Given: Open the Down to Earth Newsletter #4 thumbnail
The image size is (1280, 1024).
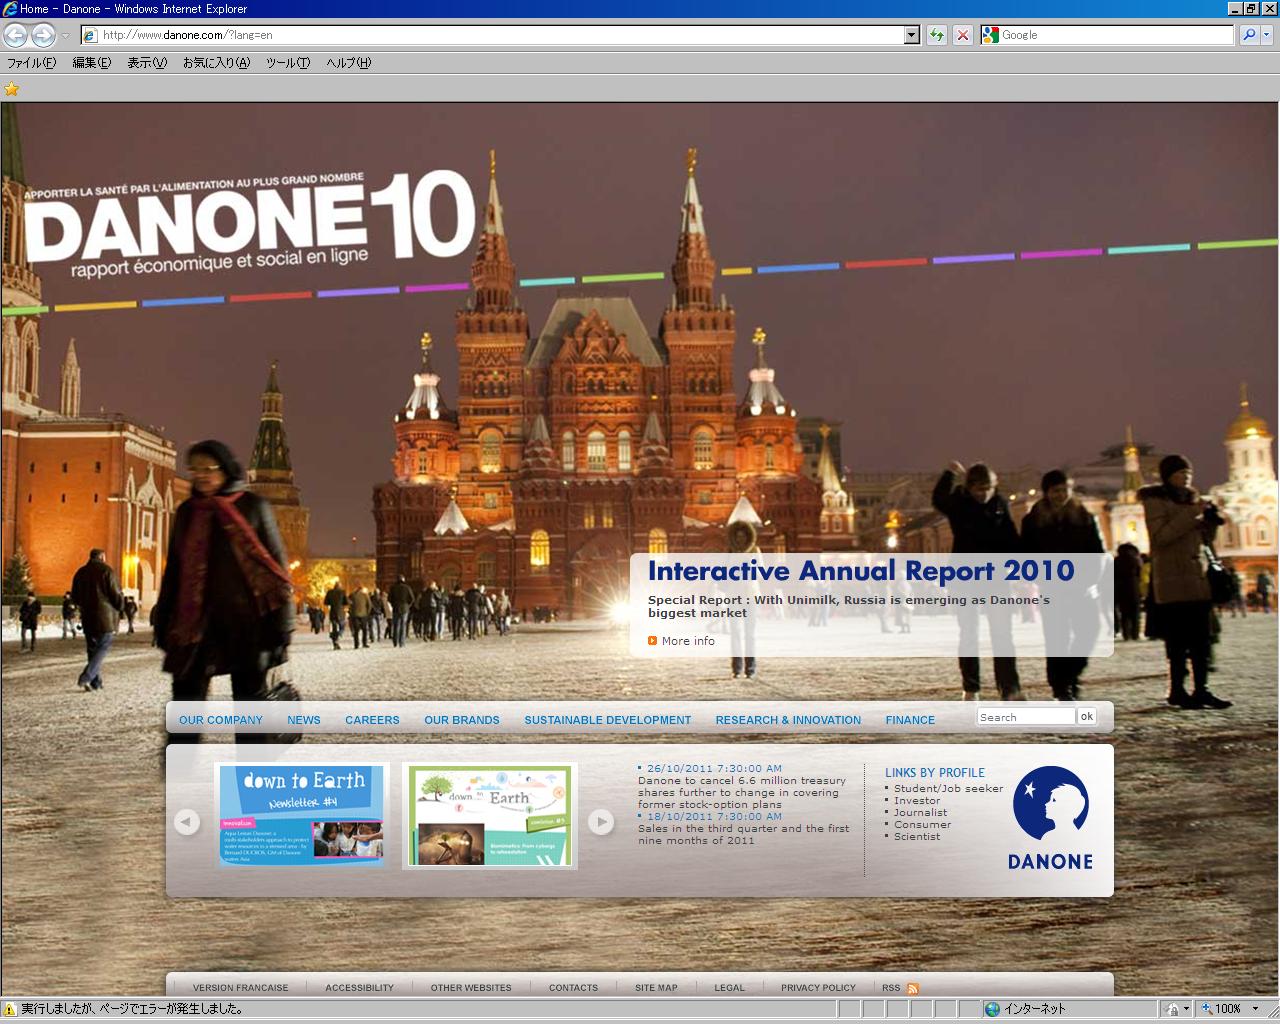Looking at the screenshot, I should pos(301,815).
